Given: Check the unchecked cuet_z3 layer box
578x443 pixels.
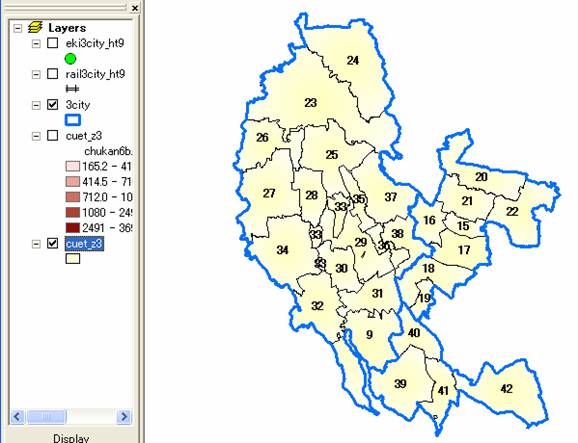Looking at the screenshot, I should click(x=53, y=136).
